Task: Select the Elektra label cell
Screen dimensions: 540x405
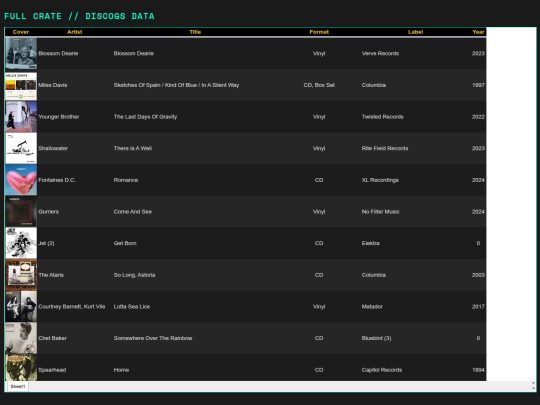Action: click(370, 243)
